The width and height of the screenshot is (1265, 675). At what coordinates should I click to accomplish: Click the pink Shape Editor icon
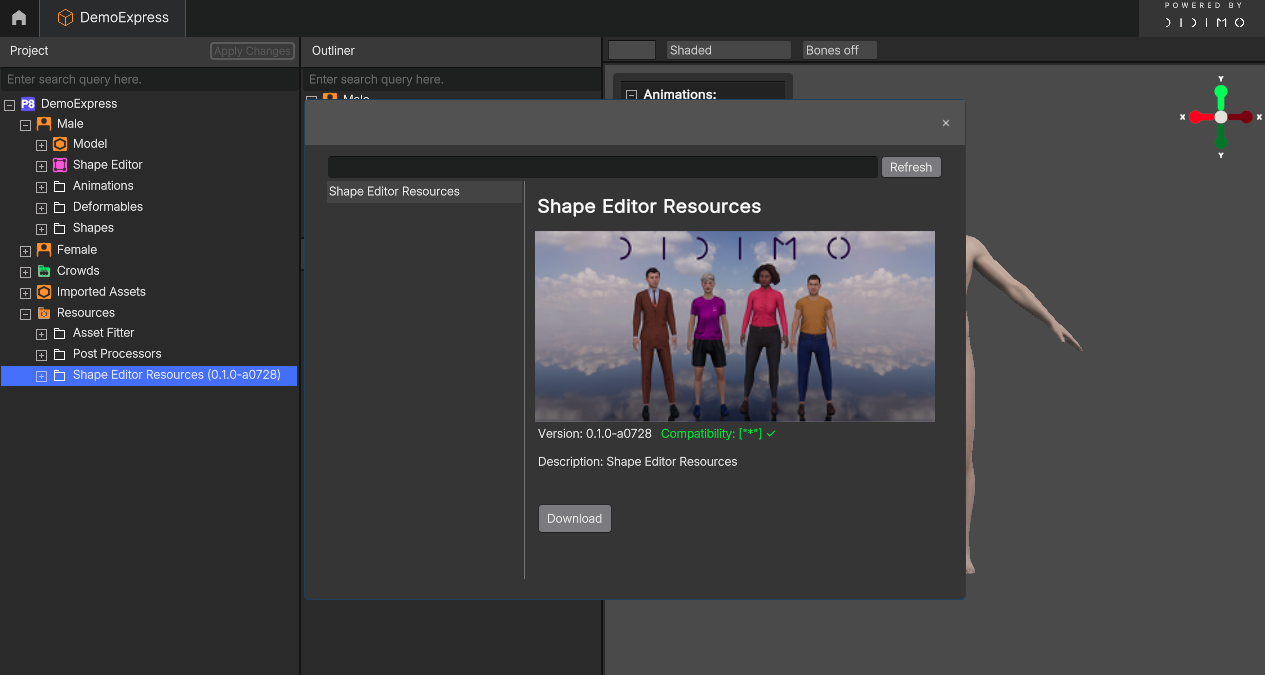point(60,165)
